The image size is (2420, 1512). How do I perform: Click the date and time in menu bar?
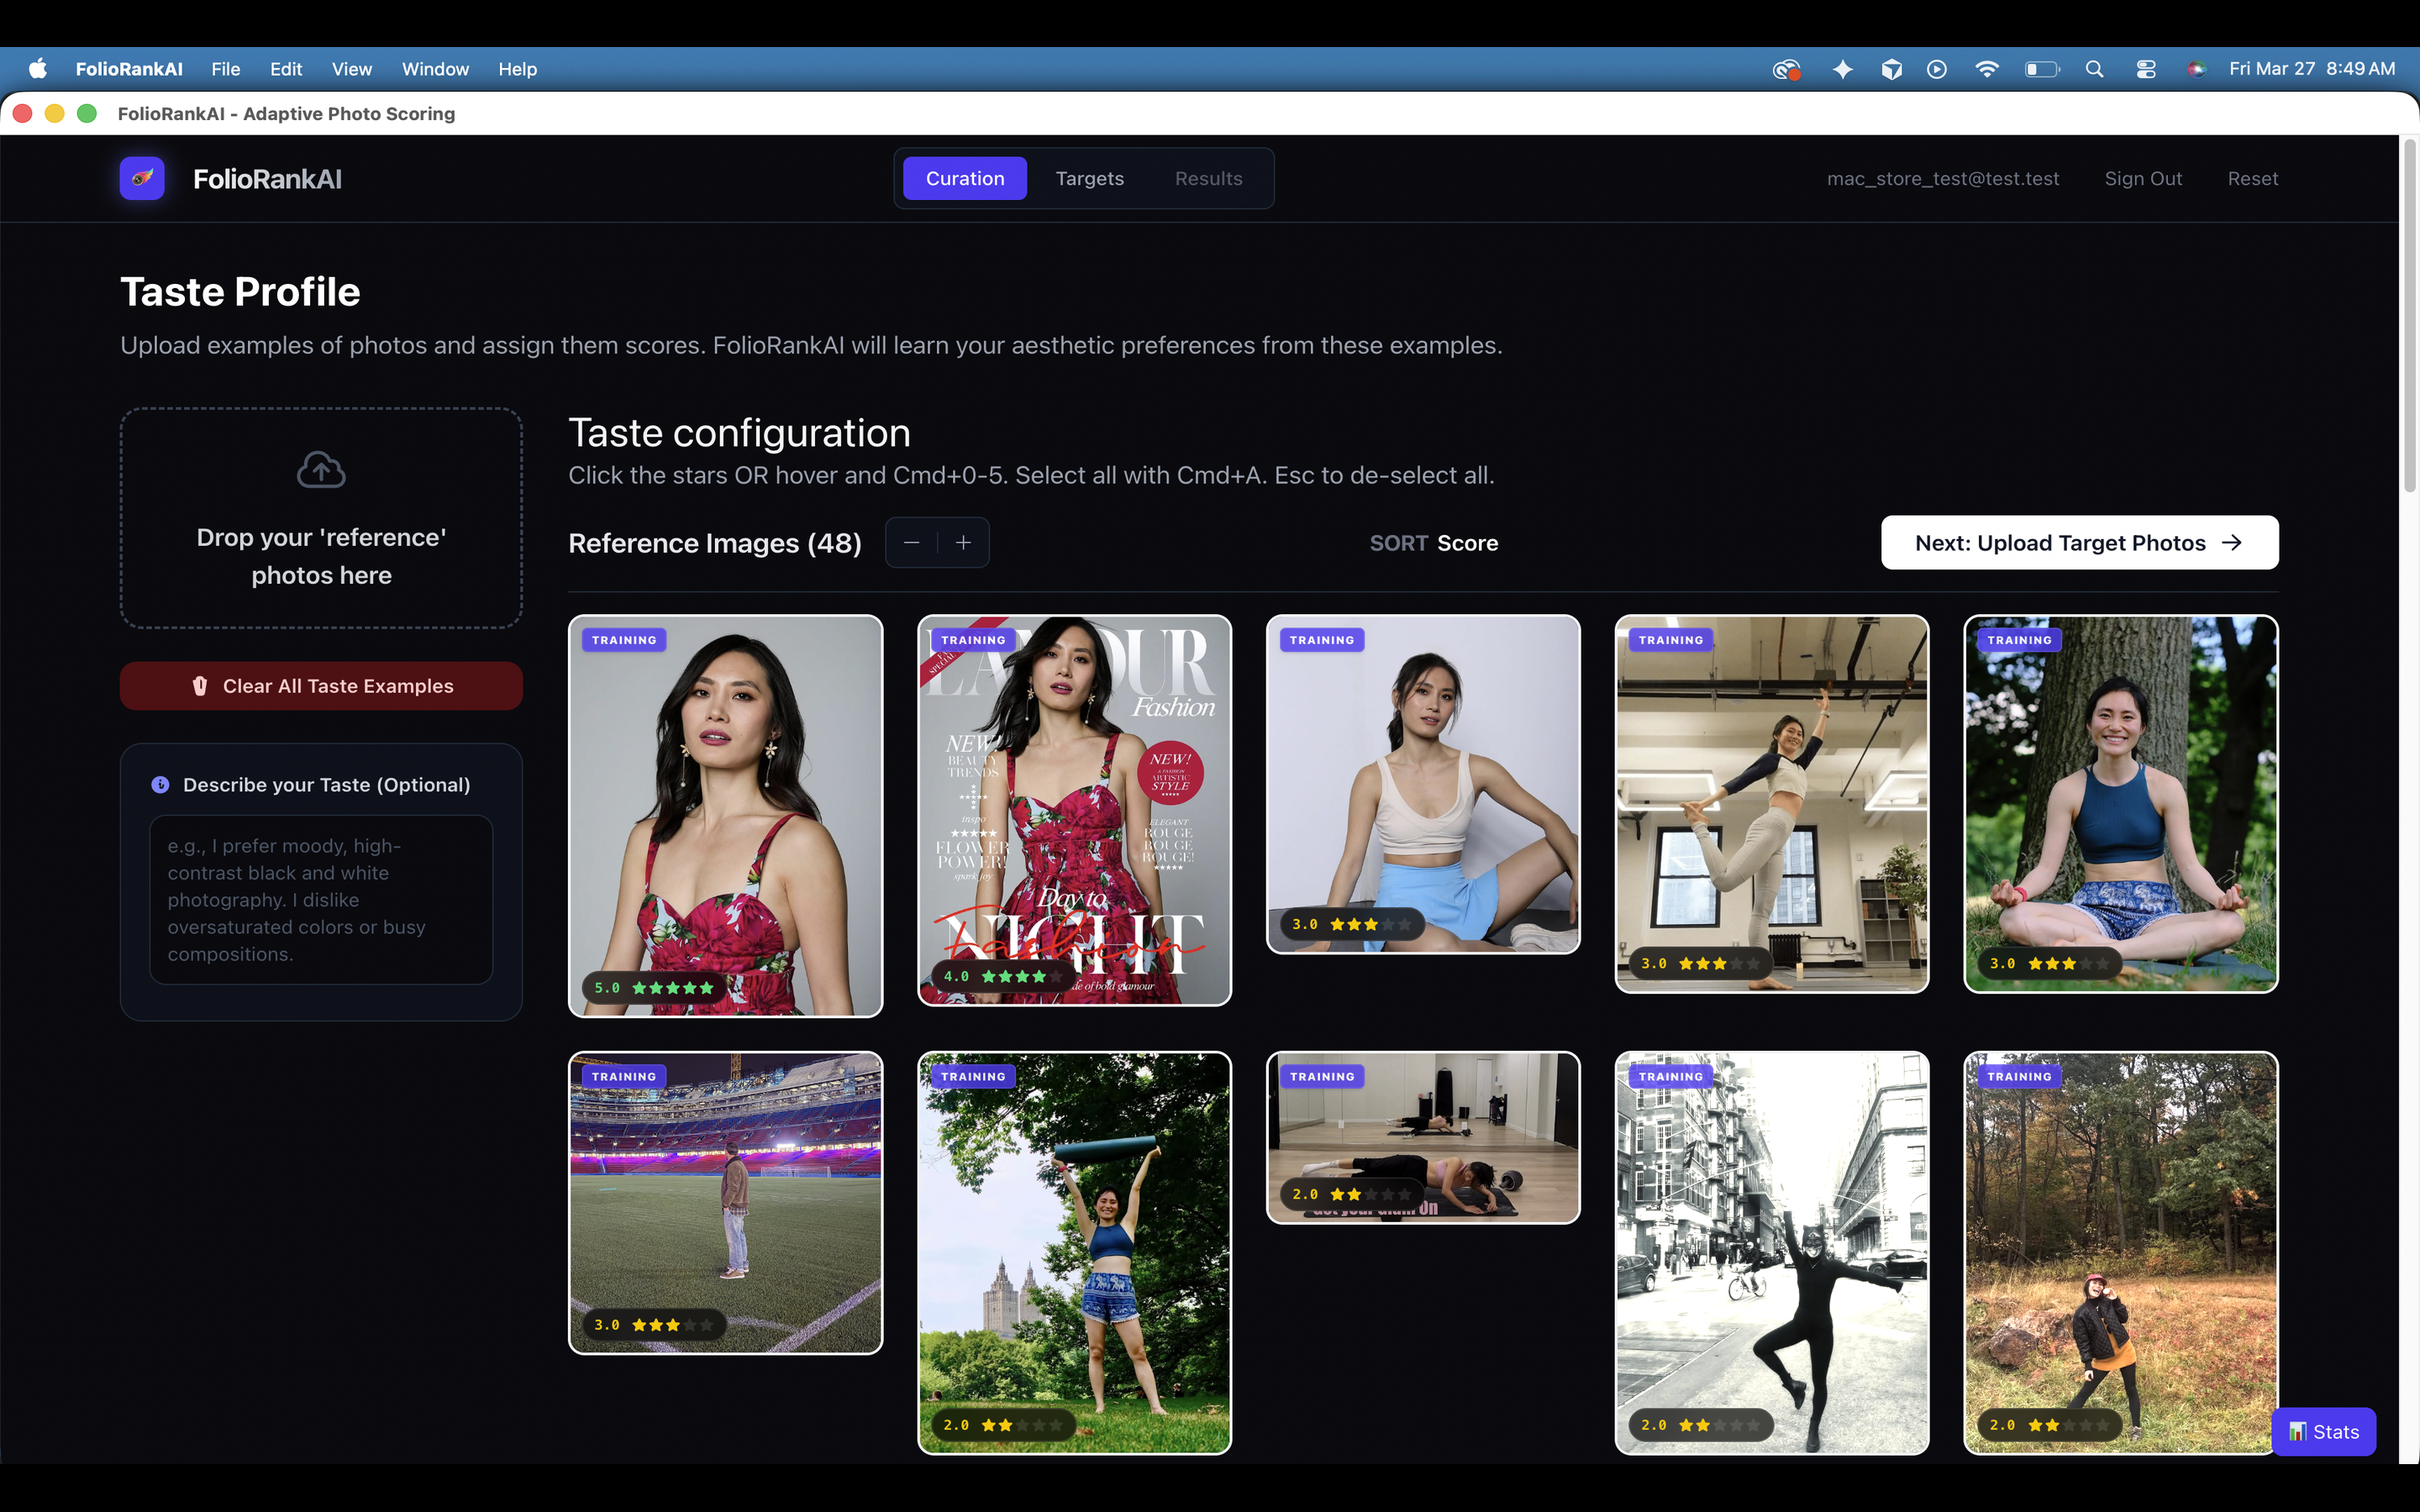(2311, 69)
